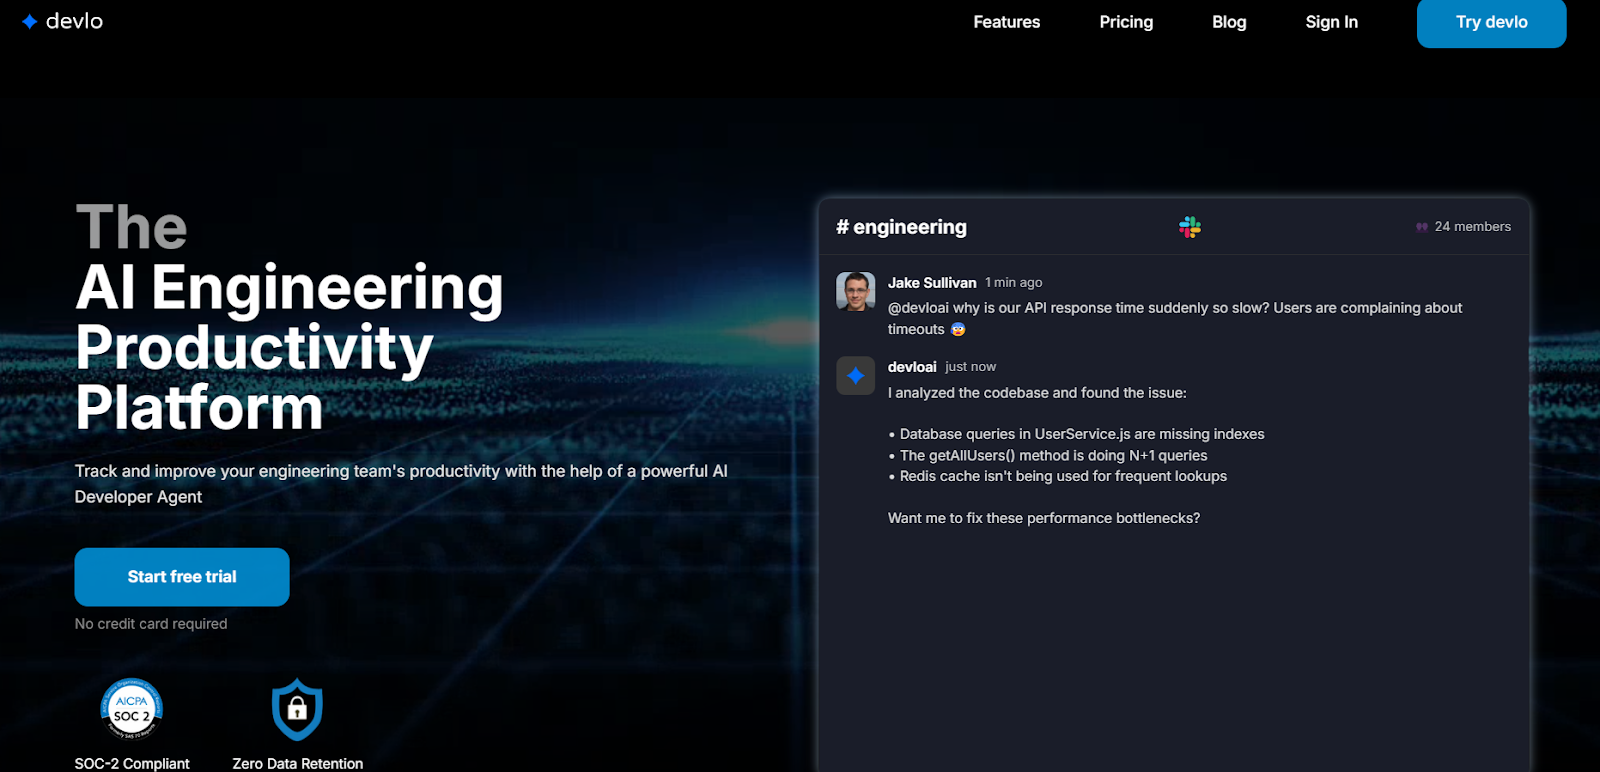Image resolution: width=1600 pixels, height=772 pixels.
Task: Select Sign In from top navigation
Action: click(1331, 22)
